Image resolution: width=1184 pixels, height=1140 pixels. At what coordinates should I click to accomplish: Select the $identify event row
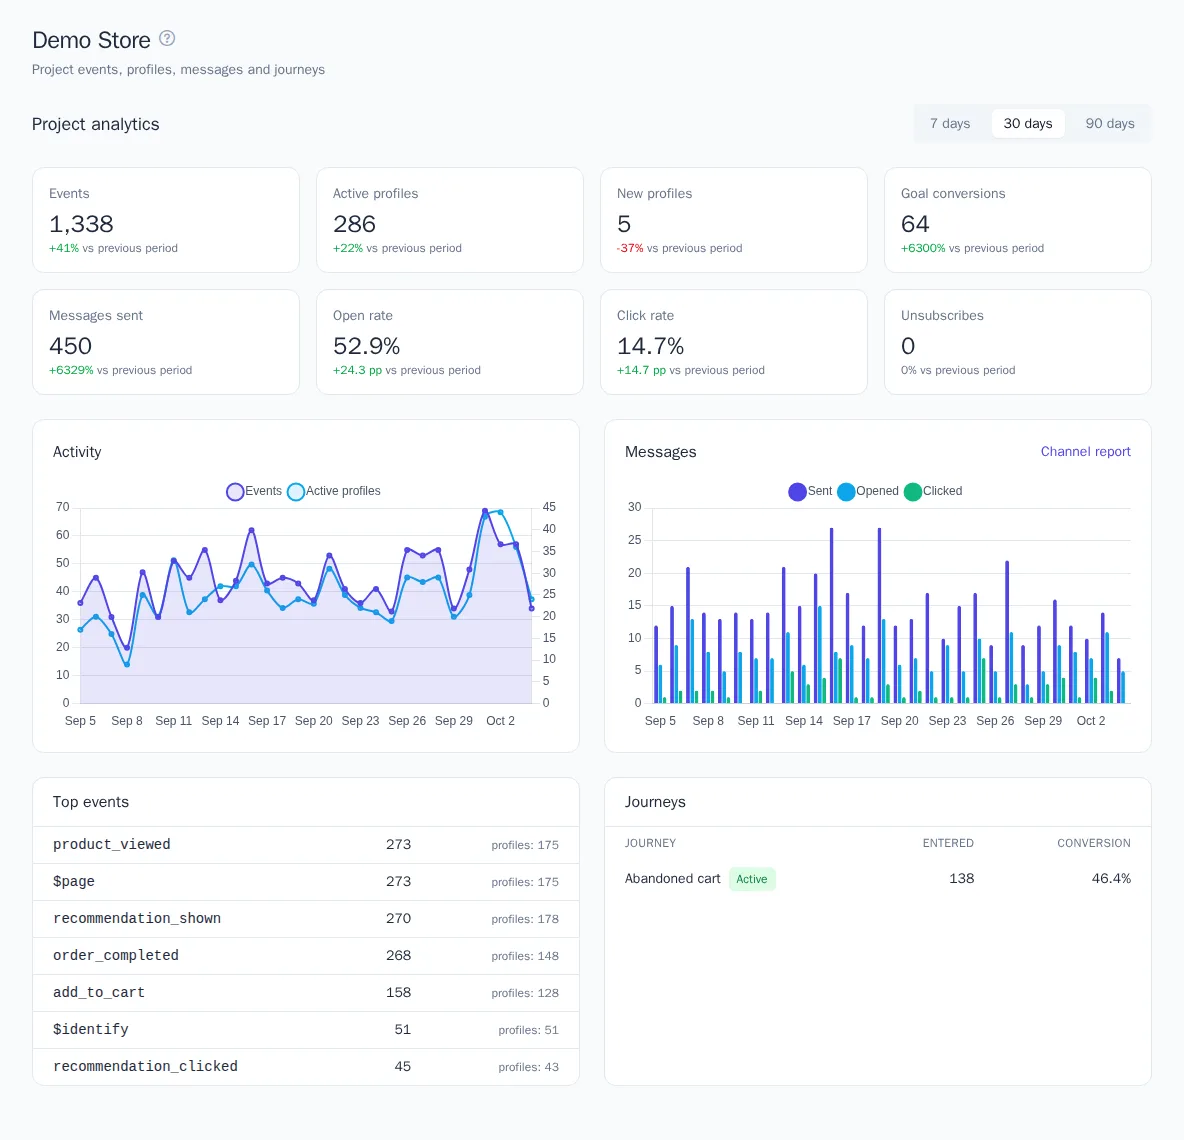click(x=306, y=1030)
